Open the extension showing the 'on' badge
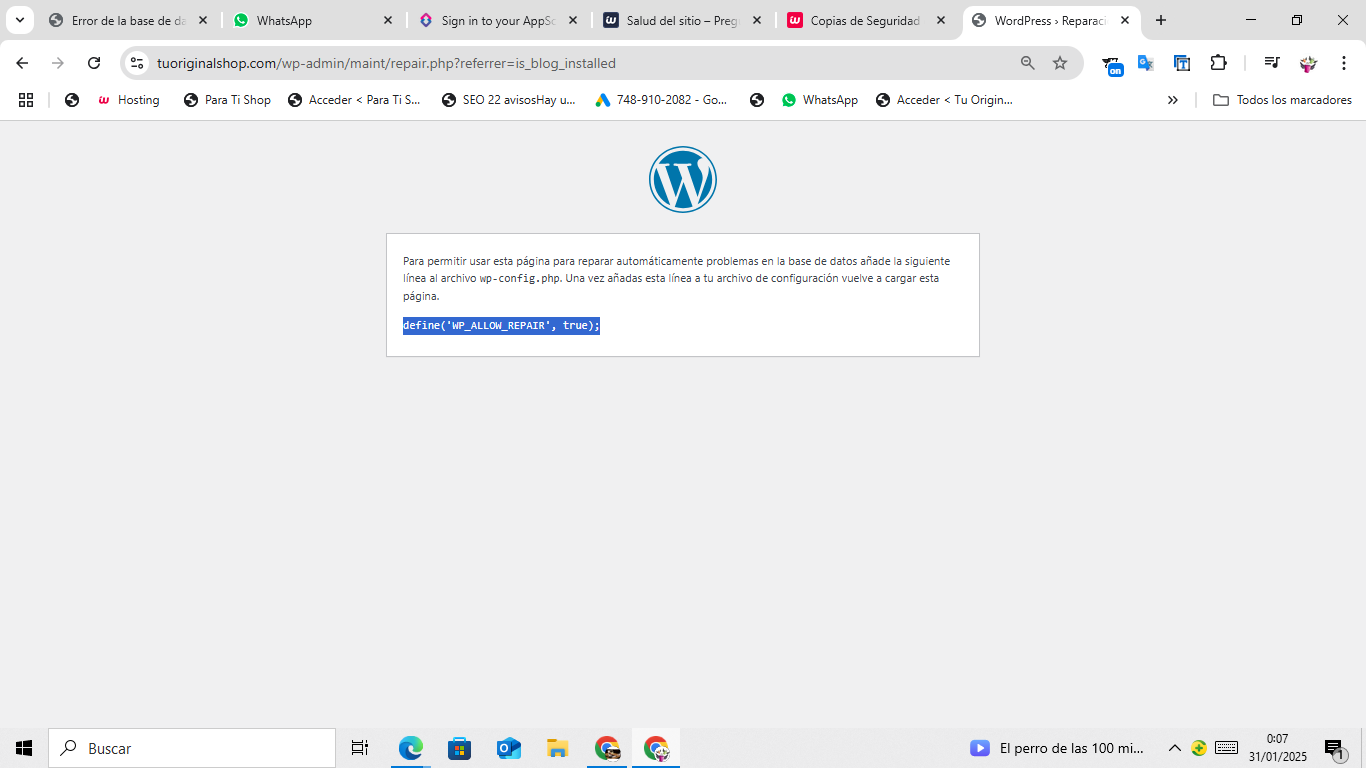 (1113, 65)
